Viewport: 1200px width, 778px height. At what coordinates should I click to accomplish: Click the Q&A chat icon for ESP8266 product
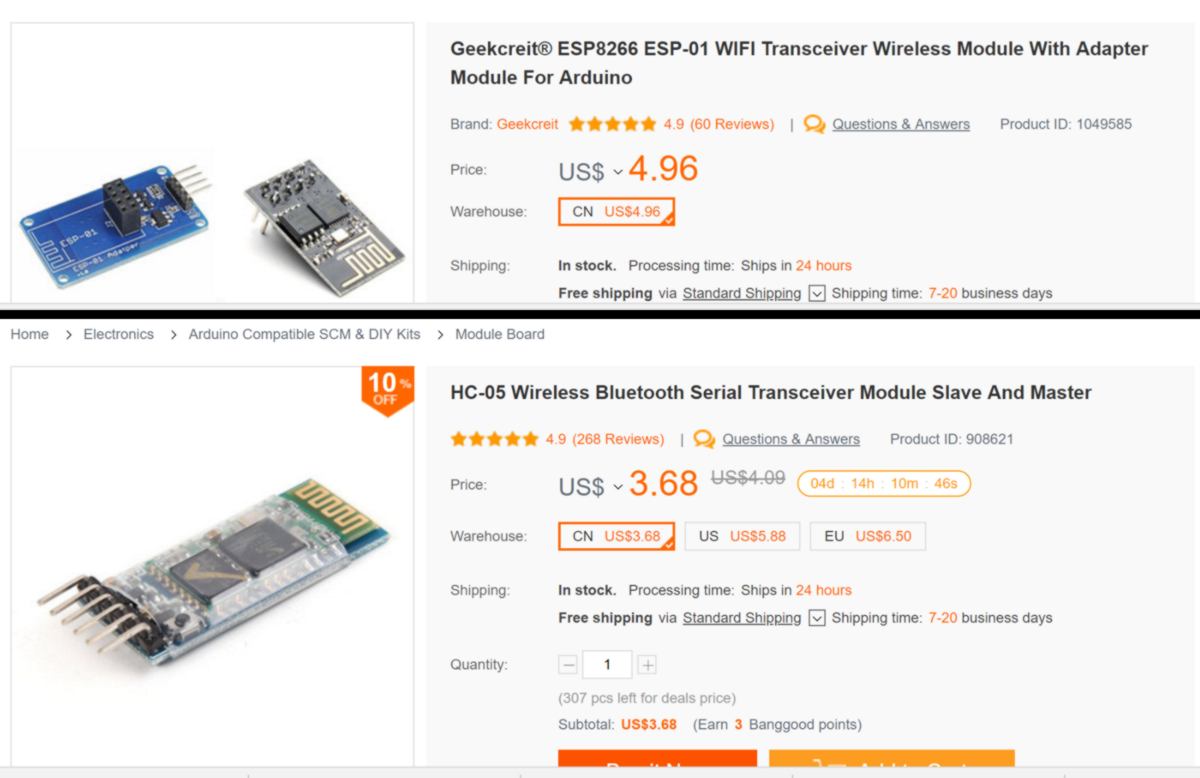click(x=815, y=124)
